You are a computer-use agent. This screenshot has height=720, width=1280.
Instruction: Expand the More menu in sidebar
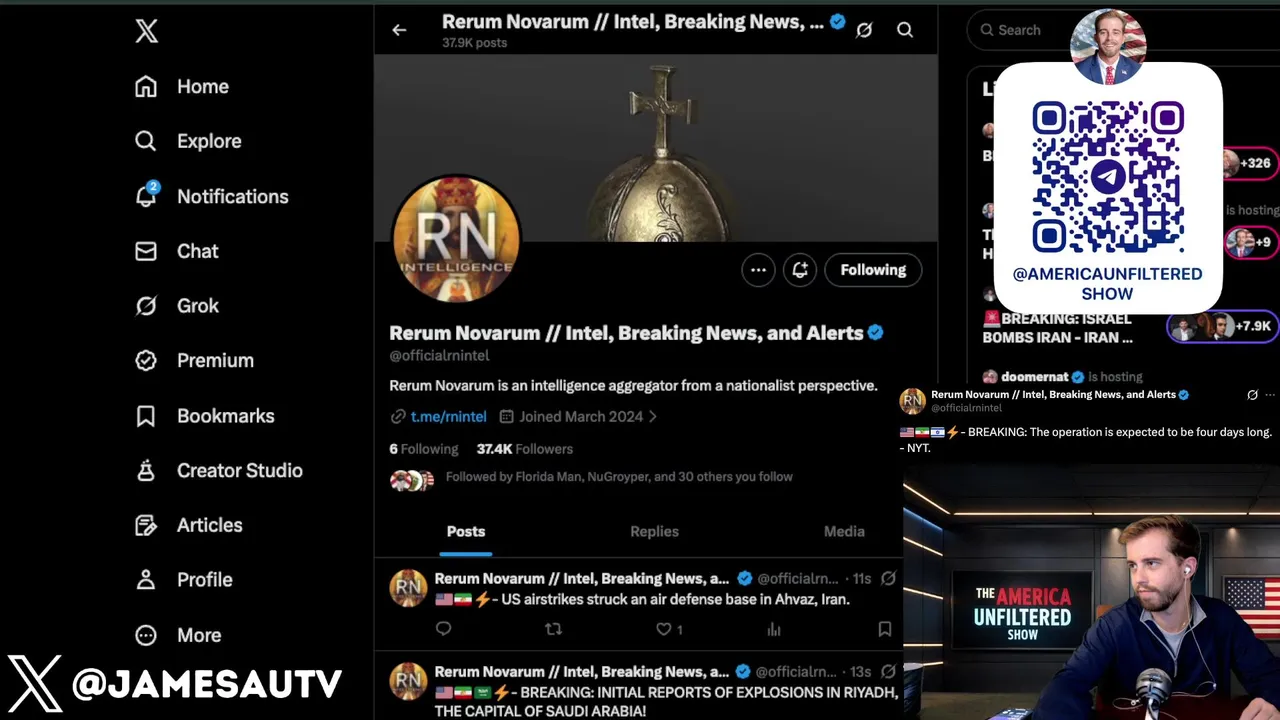pos(178,635)
